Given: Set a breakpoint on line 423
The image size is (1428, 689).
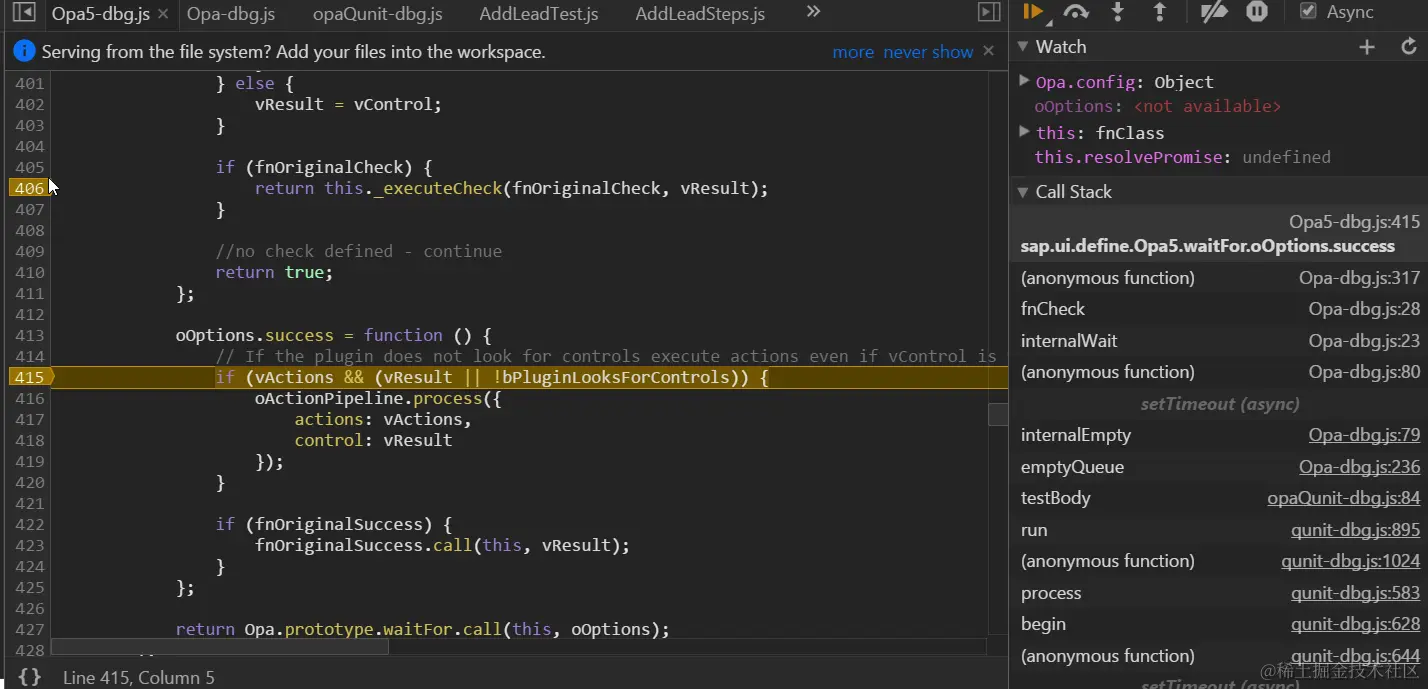Looking at the screenshot, I should click(29, 545).
